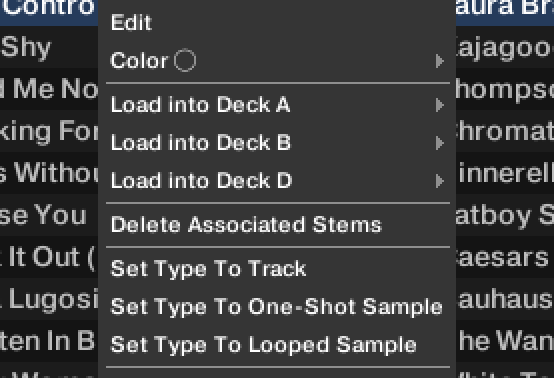Select the track row containing It Out
Screen dimensions: 554x378
[x=49, y=257]
